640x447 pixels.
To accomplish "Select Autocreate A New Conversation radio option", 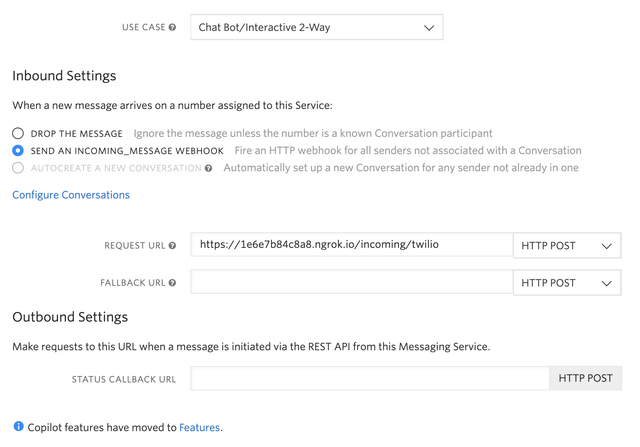I will 18,168.
